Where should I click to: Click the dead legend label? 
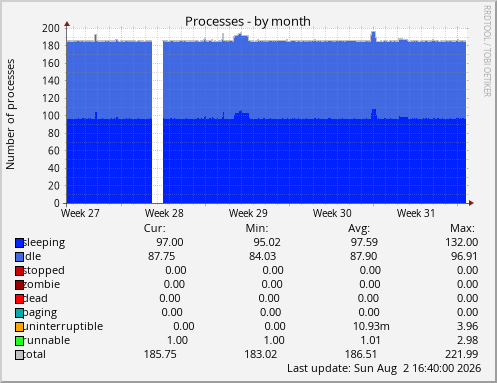pyautogui.click(x=36, y=298)
